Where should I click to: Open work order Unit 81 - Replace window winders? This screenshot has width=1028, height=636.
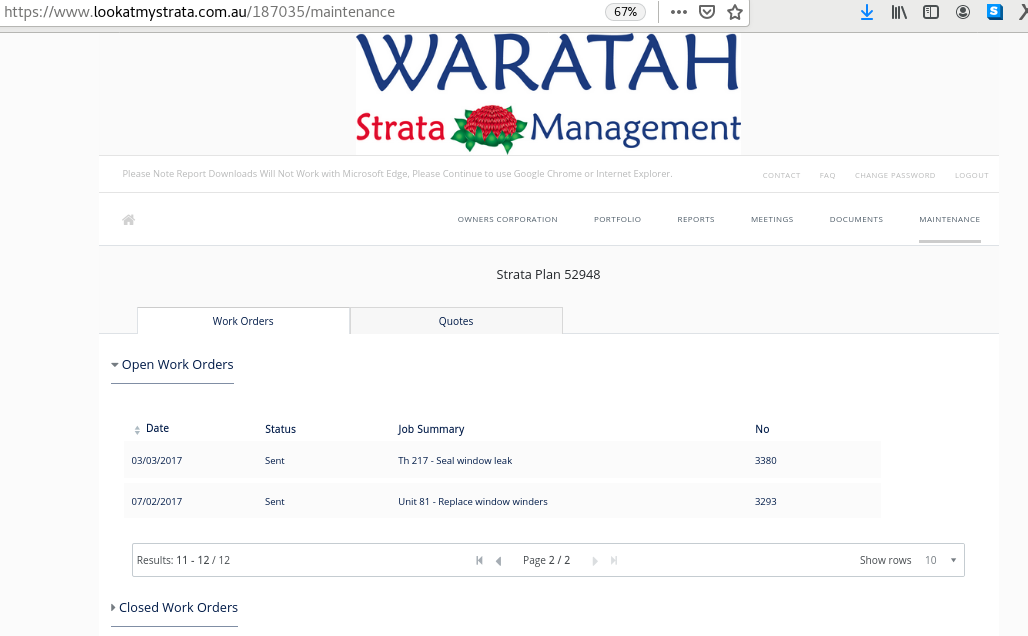(x=473, y=502)
